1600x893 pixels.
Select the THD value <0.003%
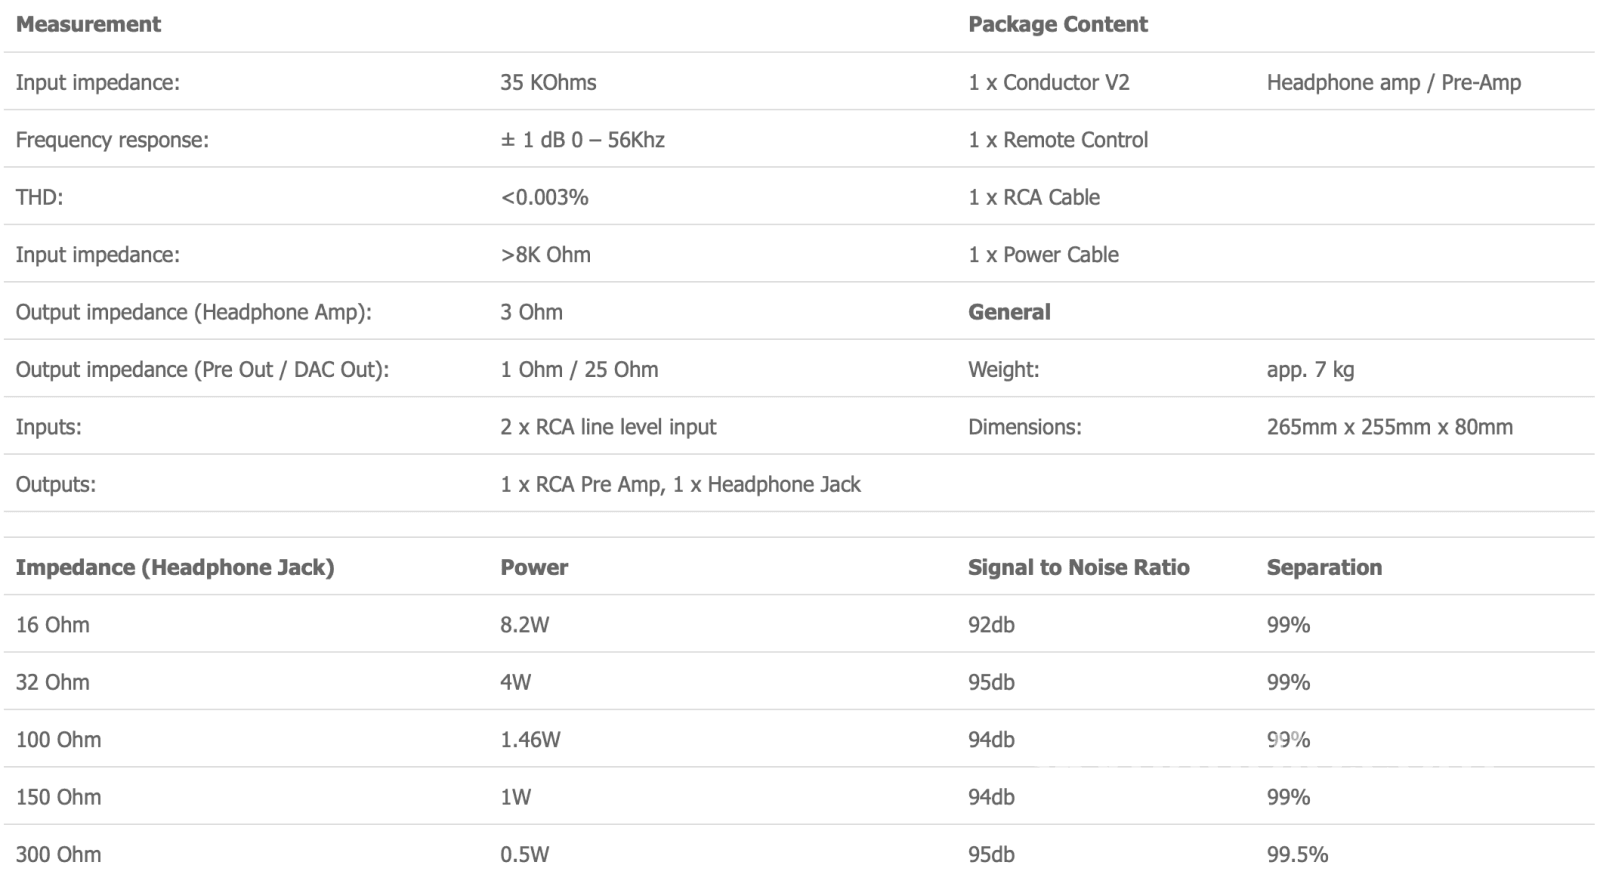(x=544, y=197)
